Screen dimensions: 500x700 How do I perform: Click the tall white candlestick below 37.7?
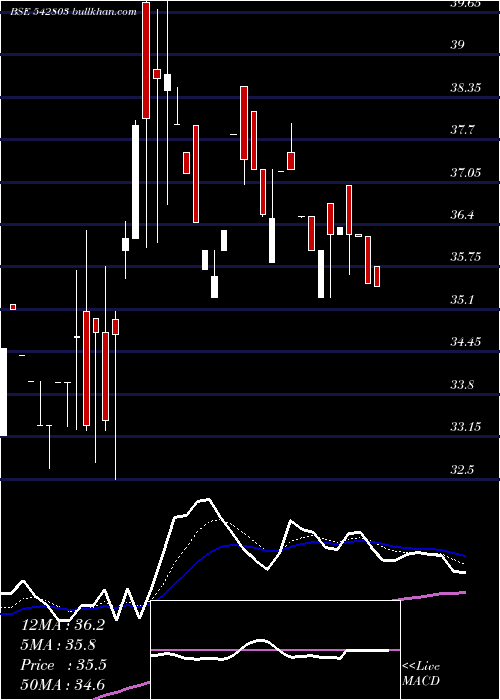135,182
